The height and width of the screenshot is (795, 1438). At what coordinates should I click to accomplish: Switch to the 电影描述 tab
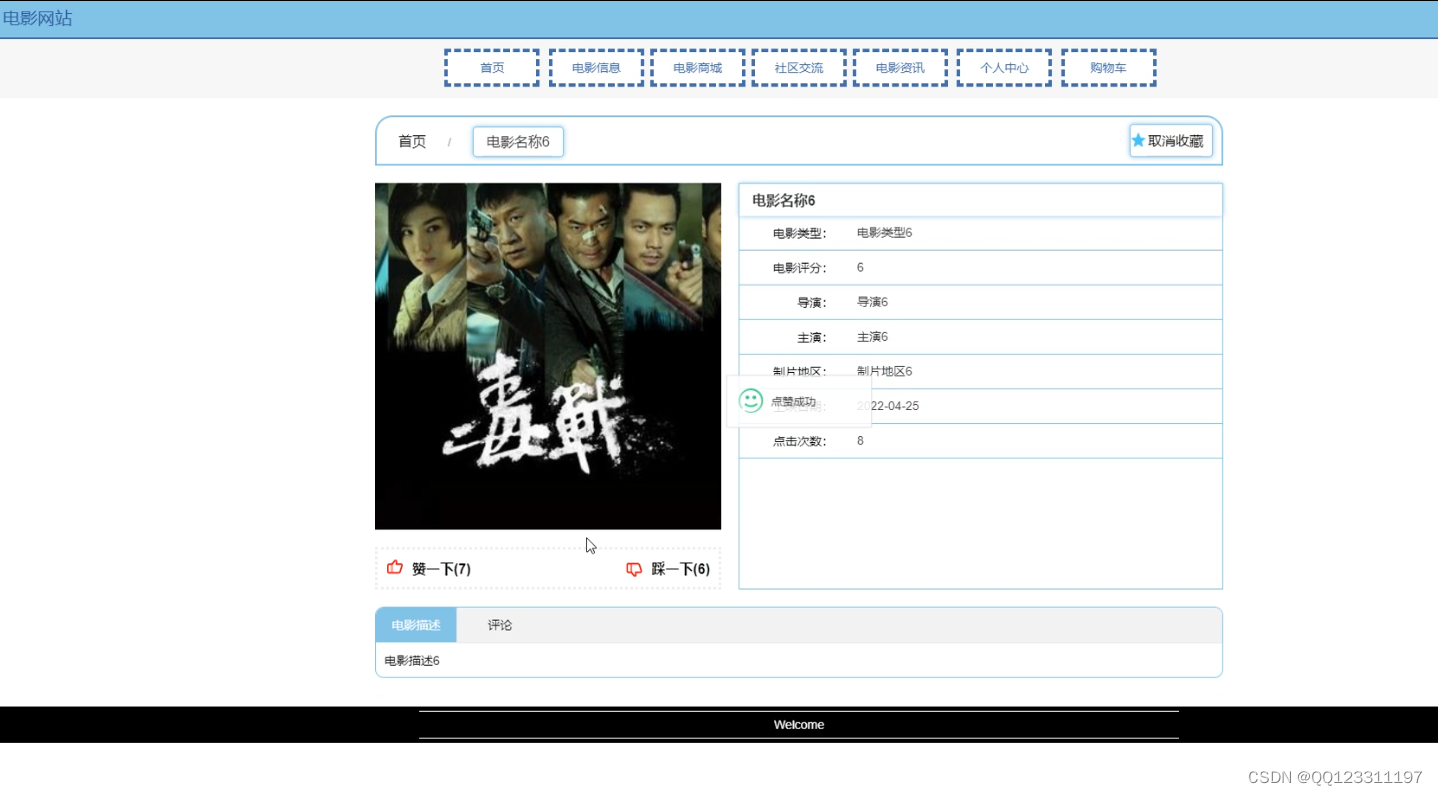click(416, 625)
